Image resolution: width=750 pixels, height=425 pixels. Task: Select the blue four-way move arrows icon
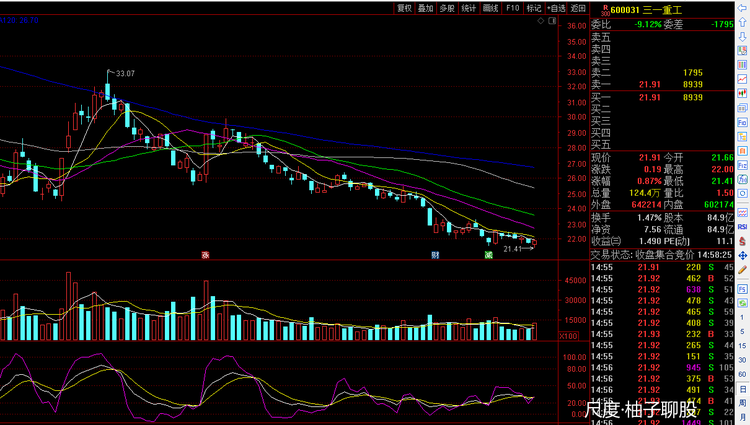tap(742, 255)
